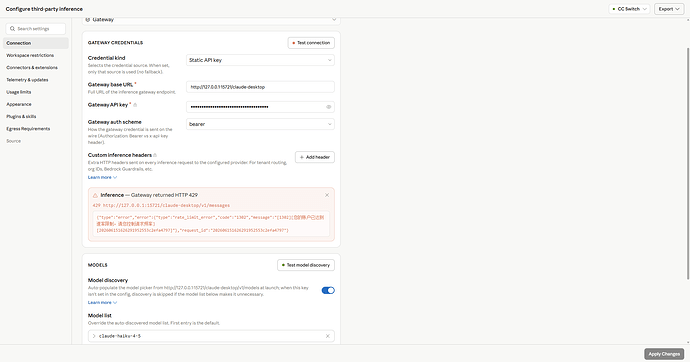Dismiss the Inference HTTP 429 error
The width and height of the screenshot is (690, 362).
[327, 195]
